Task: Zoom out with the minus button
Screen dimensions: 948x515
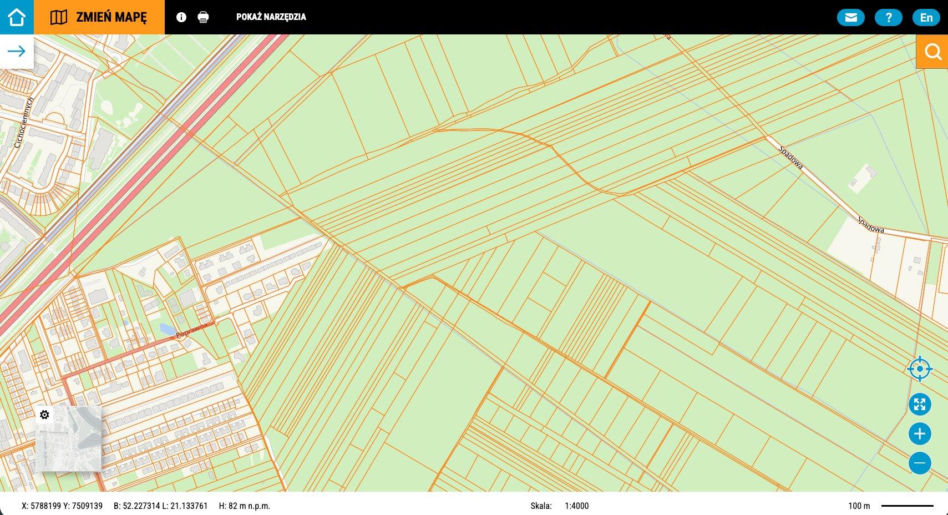Action: click(920, 463)
